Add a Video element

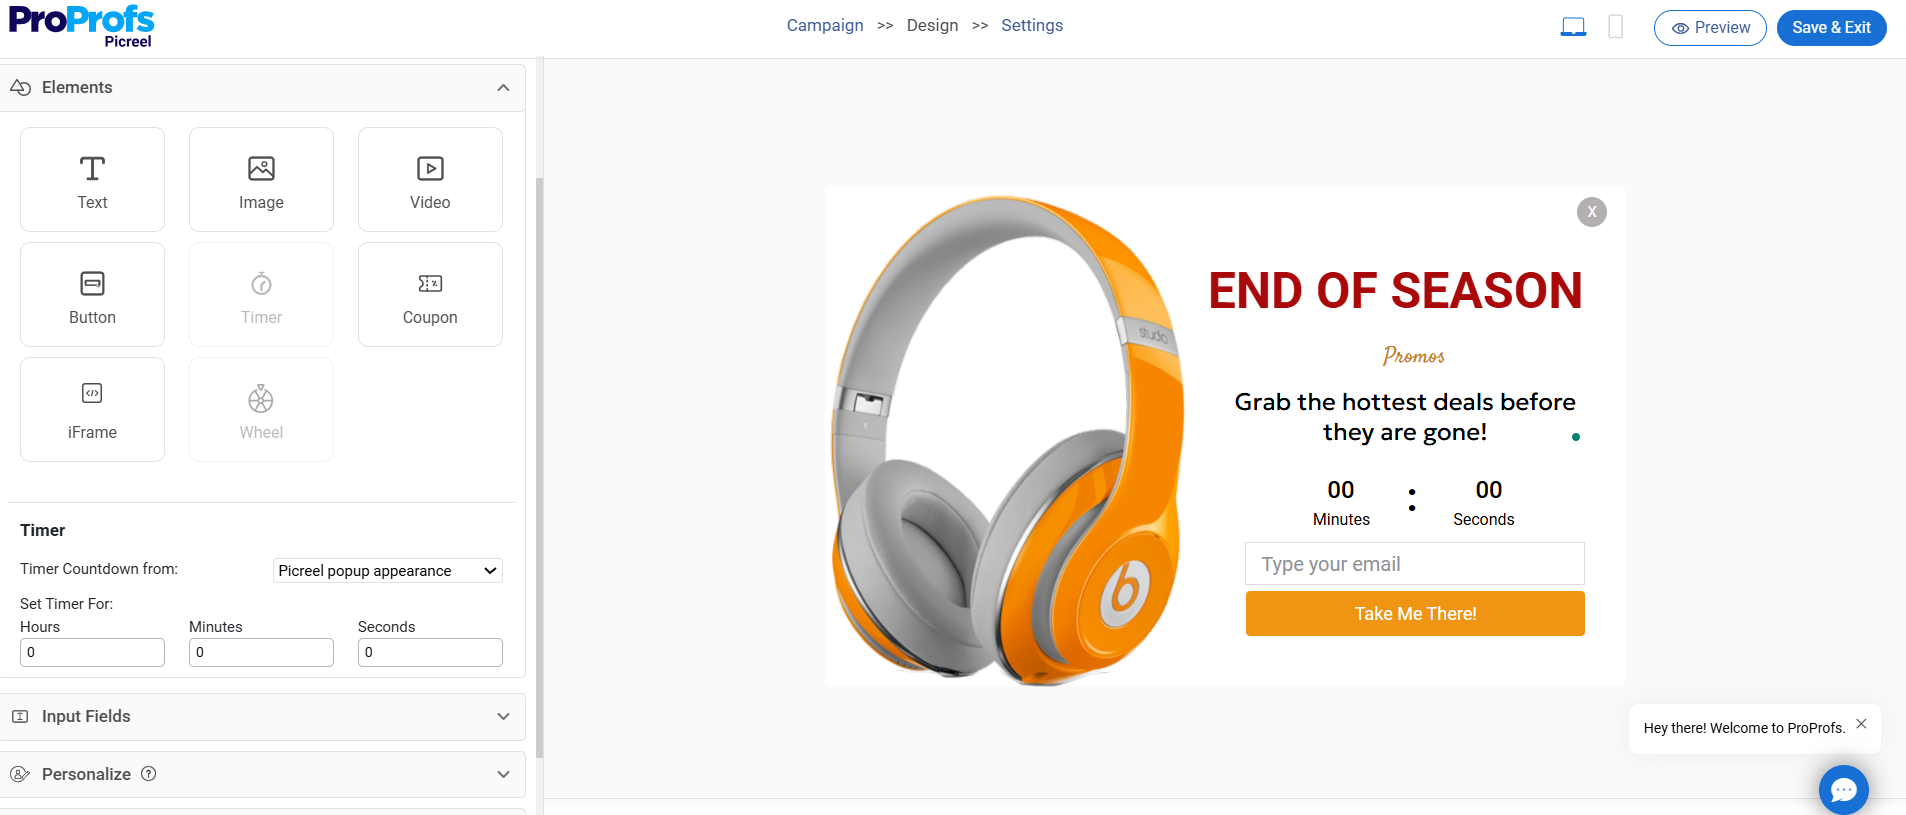pos(430,180)
